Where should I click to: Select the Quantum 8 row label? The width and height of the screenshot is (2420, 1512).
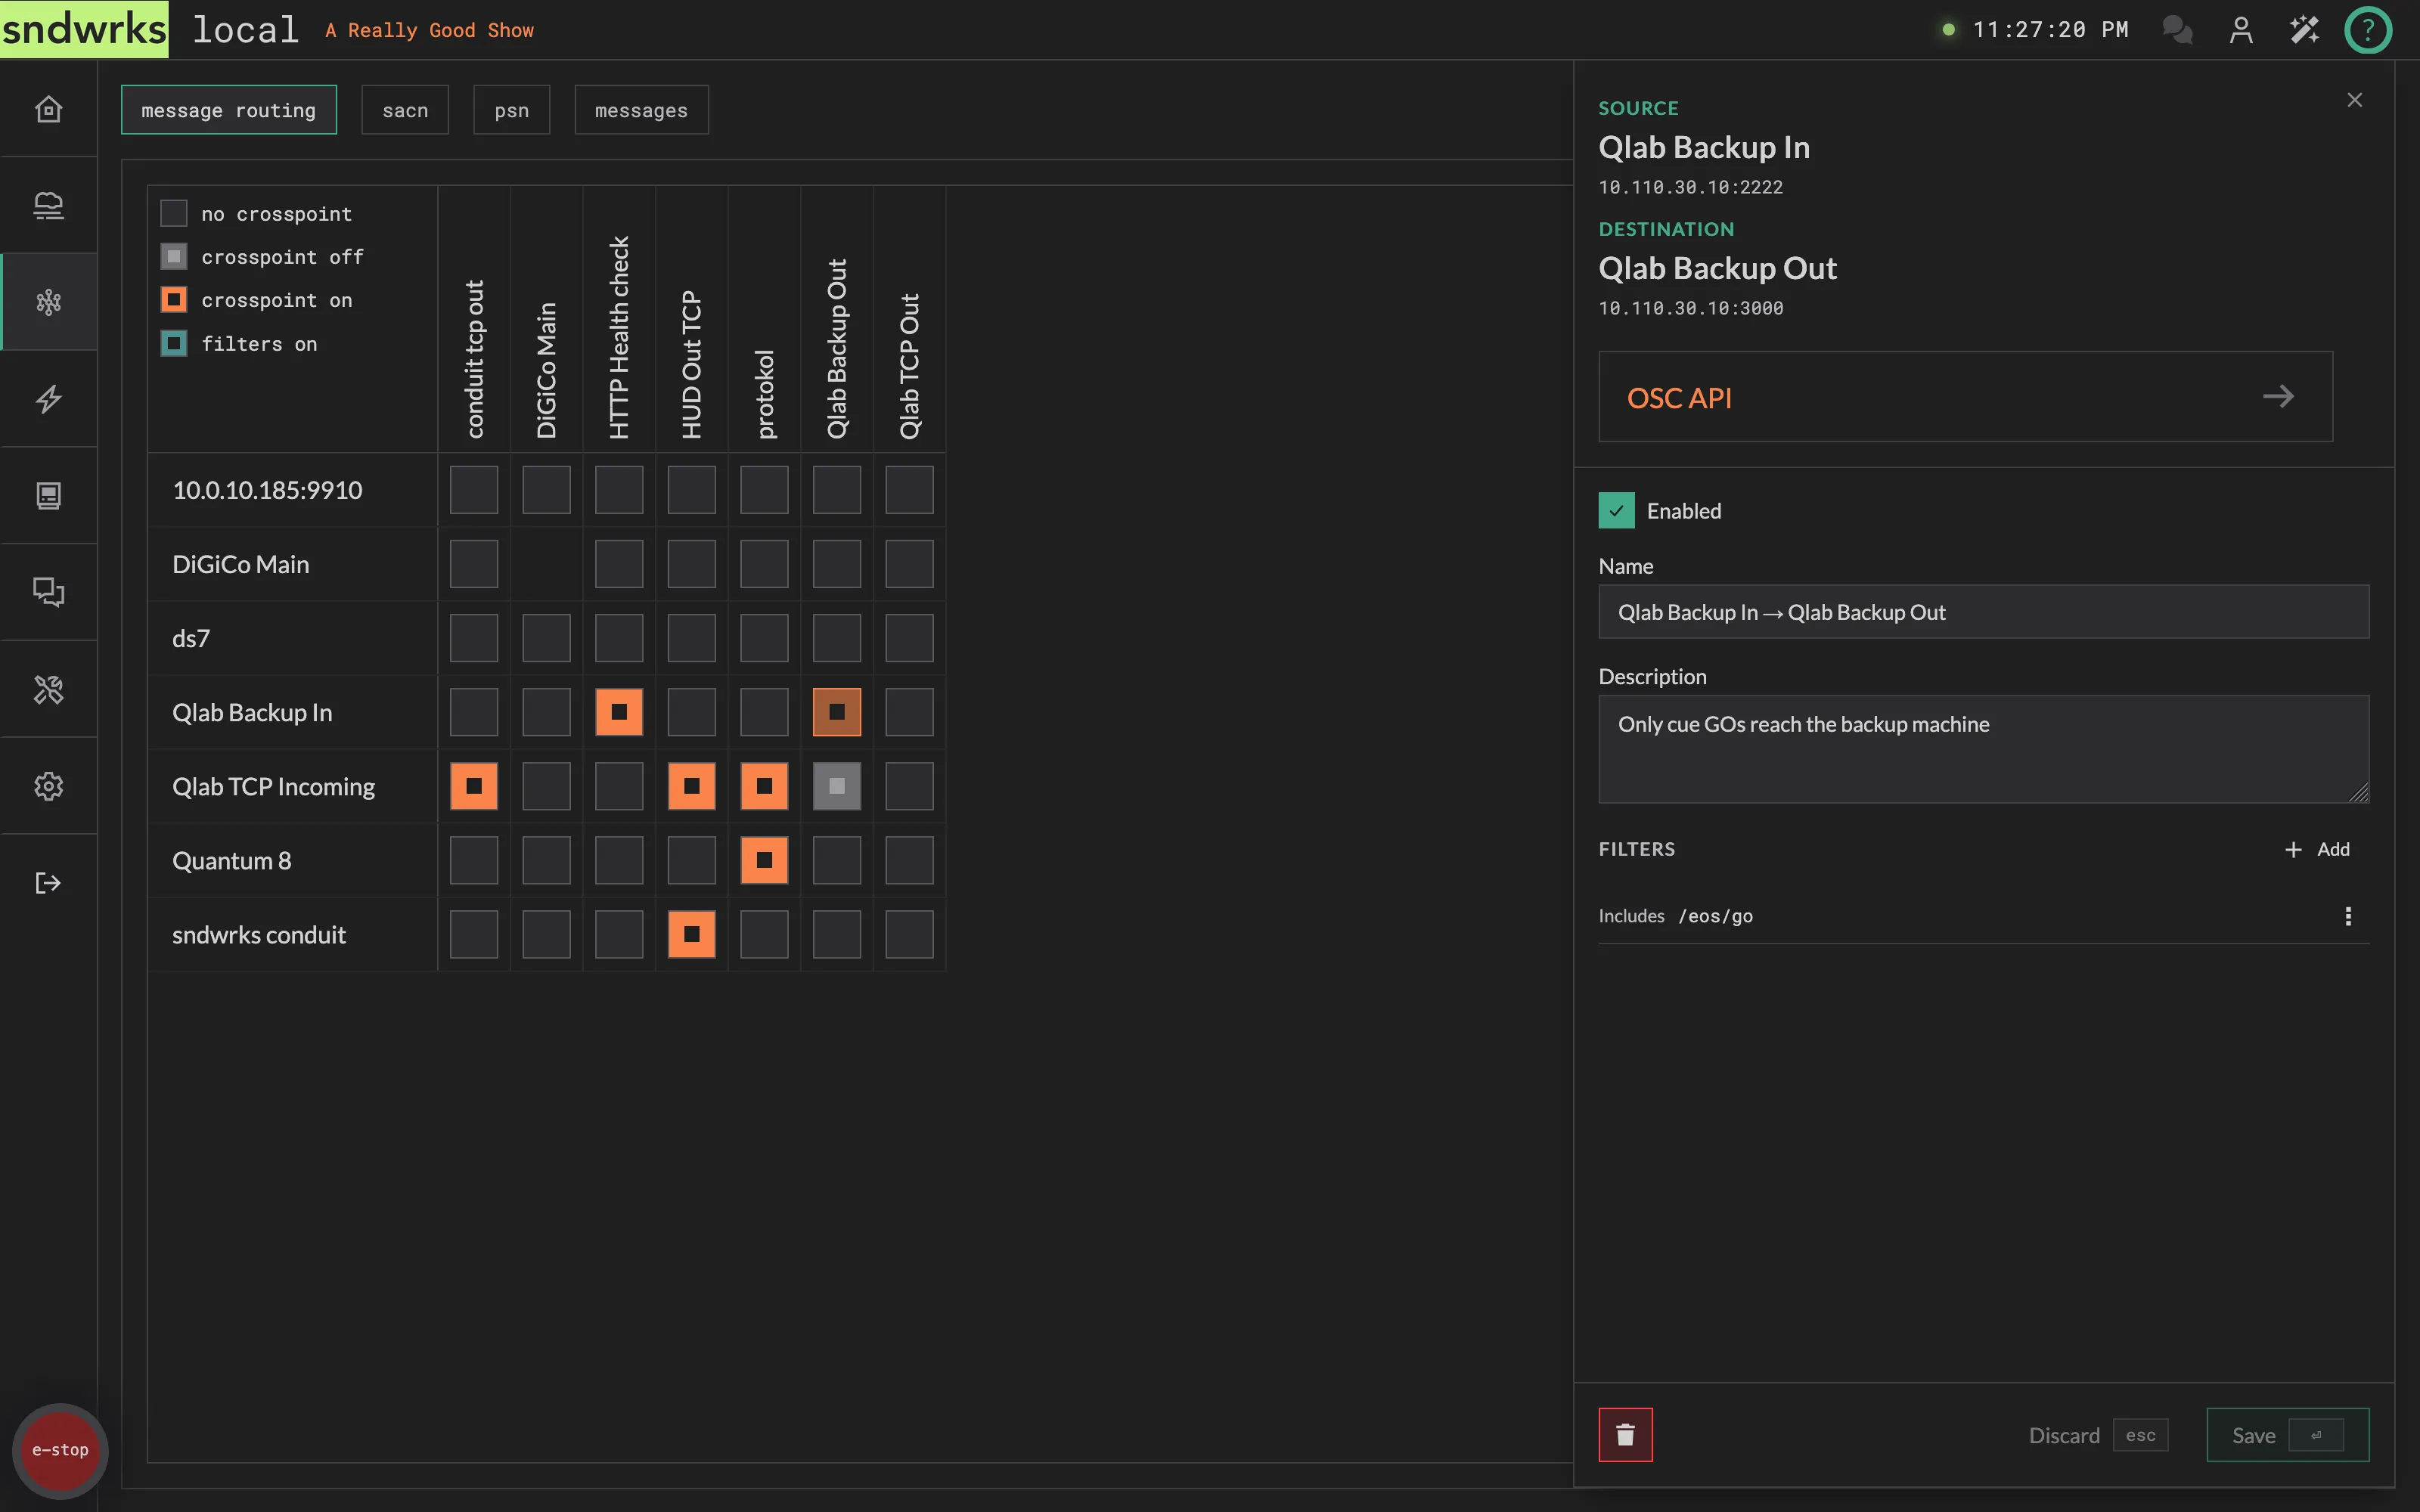(232, 861)
